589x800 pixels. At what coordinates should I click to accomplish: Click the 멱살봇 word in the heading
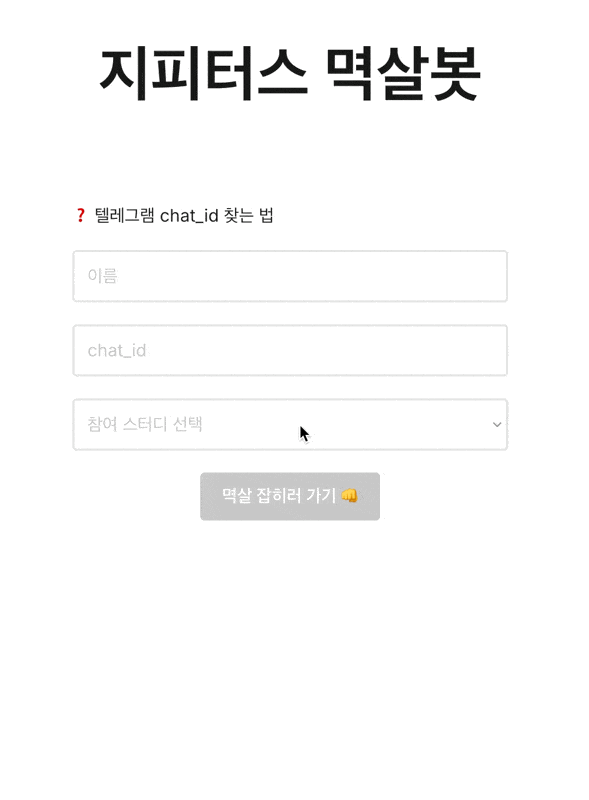pyautogui.click(x=403, y=74)
